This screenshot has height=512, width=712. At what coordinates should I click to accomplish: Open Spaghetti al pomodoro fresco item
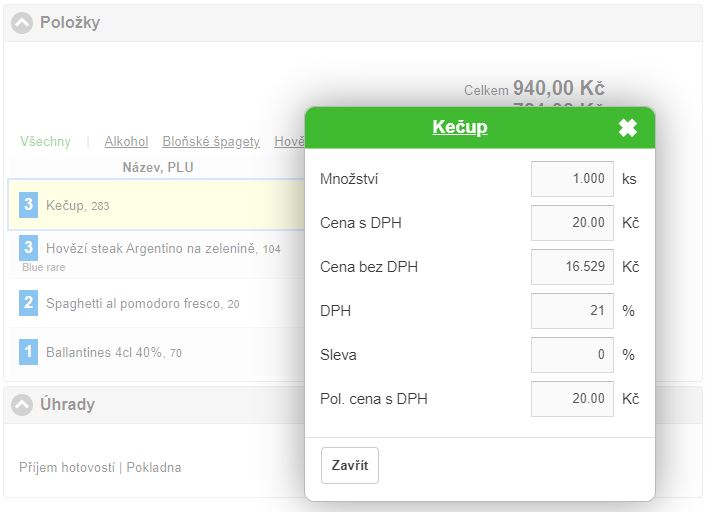coord(133,303)
